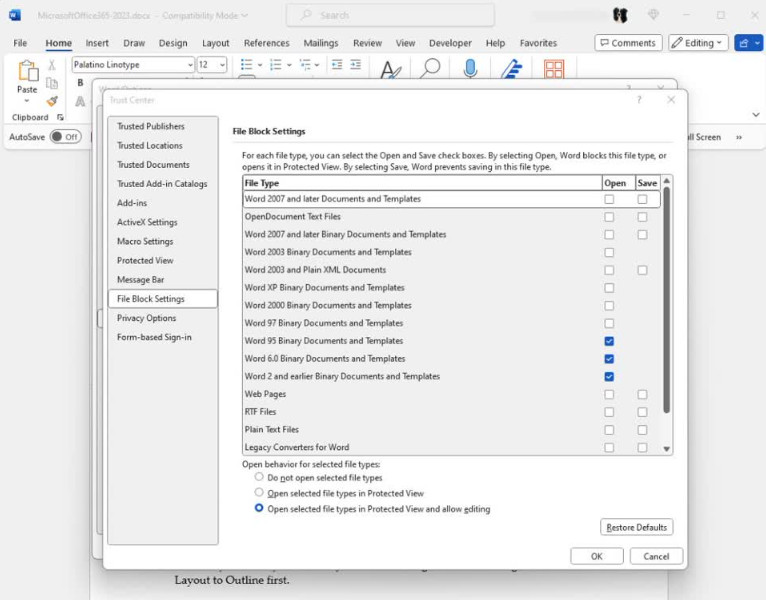Viewport: 766px width, 600px height.
Task: Open the font name dropdown
Action: [190, 64]
